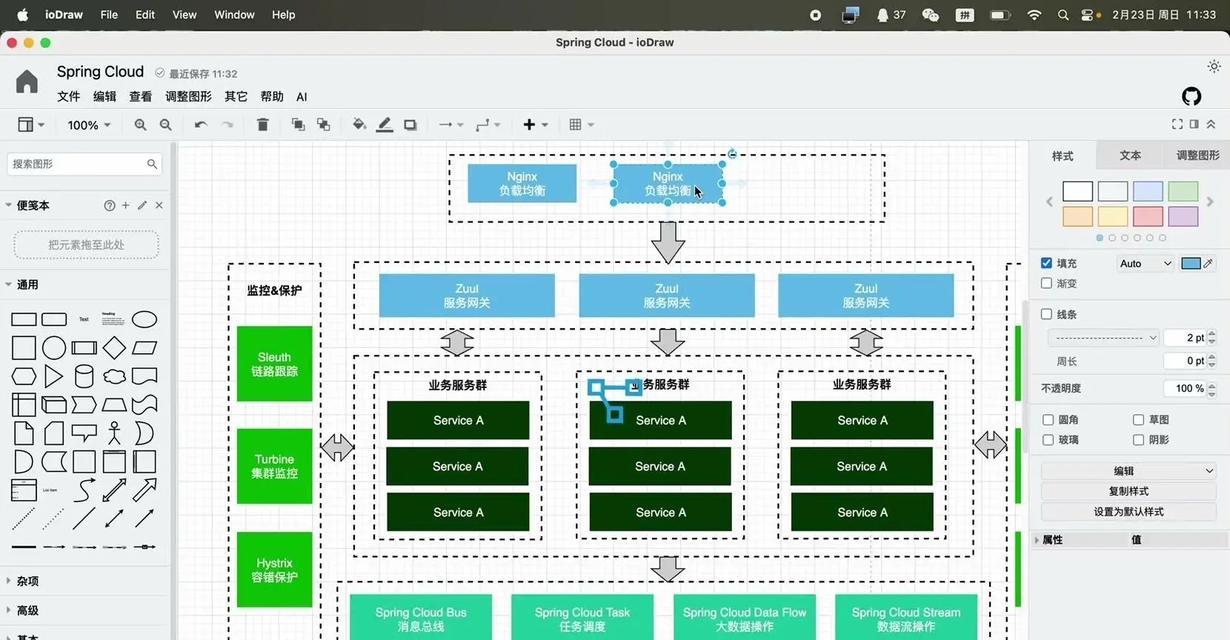The height and width of the screenshot is (640, 1230).
Task: Click the fullscreen icon above format panel
Action: [1177, 124]
